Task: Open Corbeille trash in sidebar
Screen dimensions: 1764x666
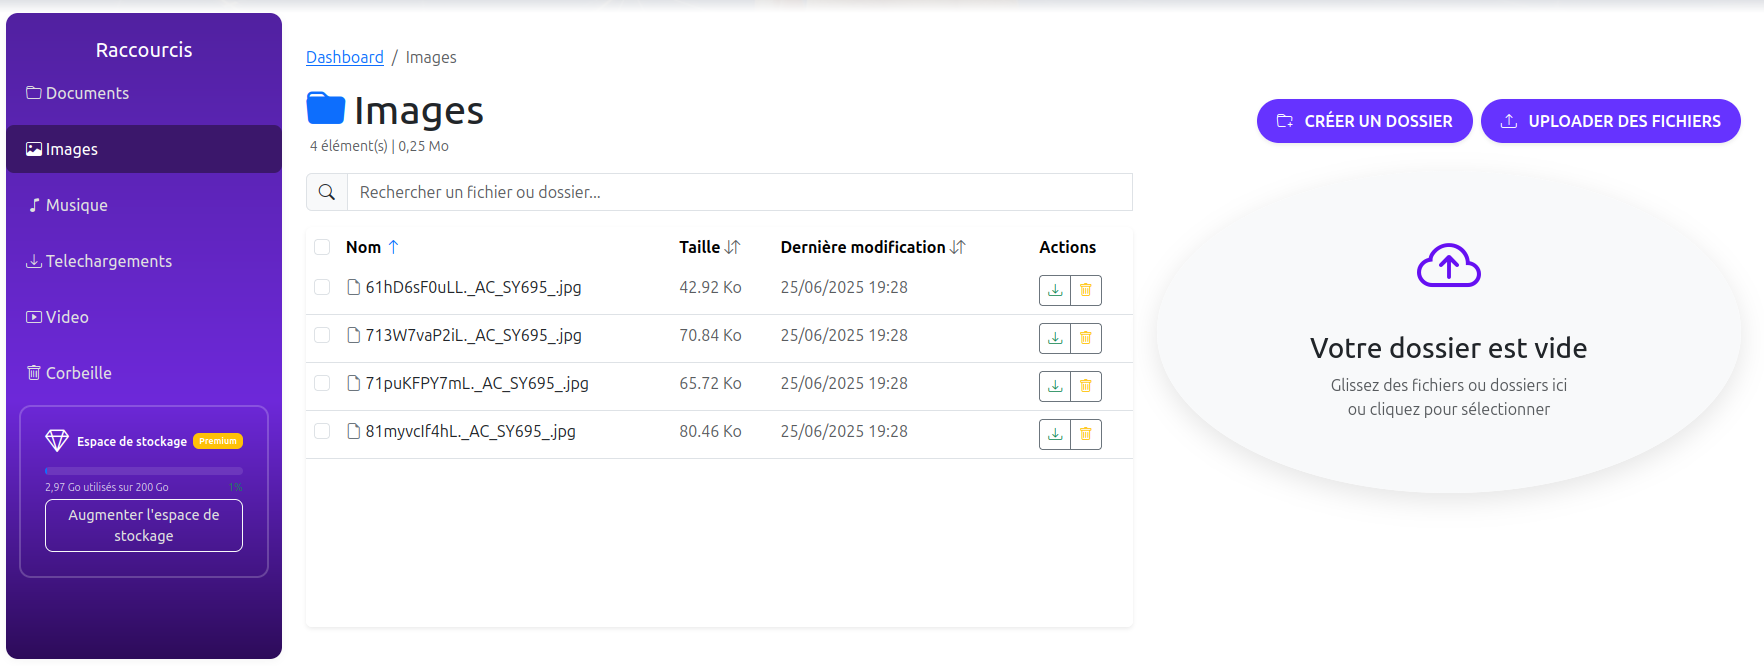Action: pos(144,373)
